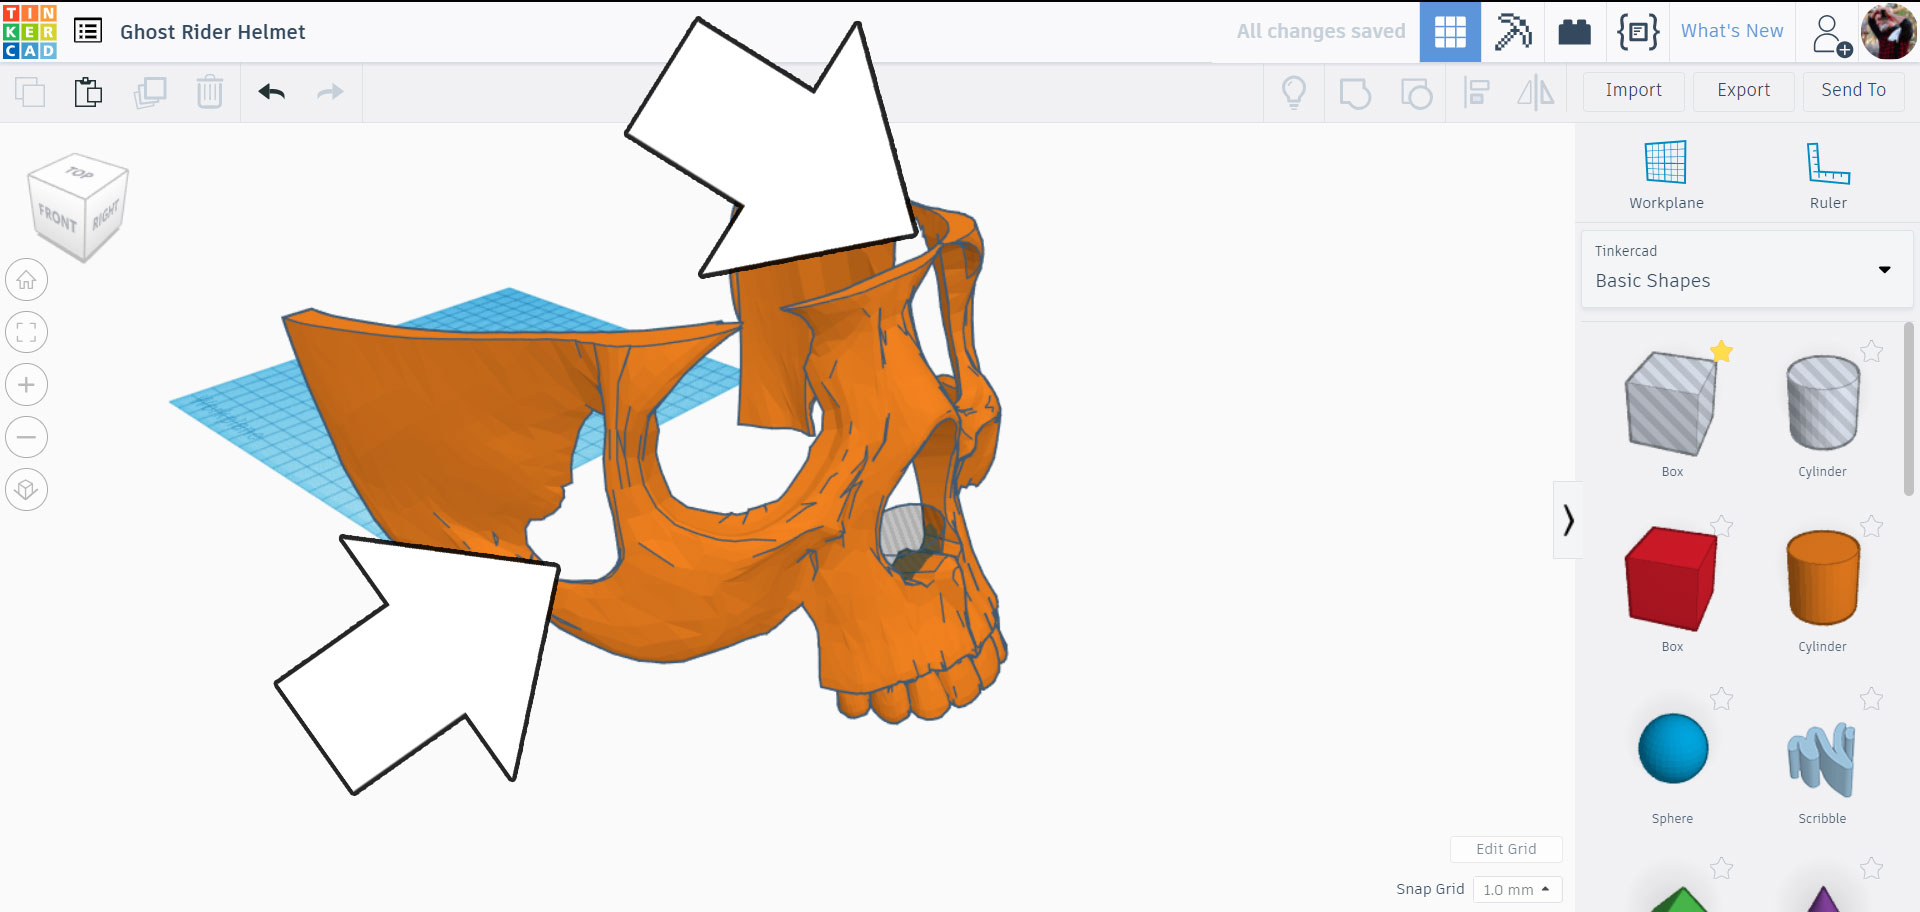Switch to 3D design grid view
The width and height of the screenshot is (1920, 912).
tap(1450, 32)
